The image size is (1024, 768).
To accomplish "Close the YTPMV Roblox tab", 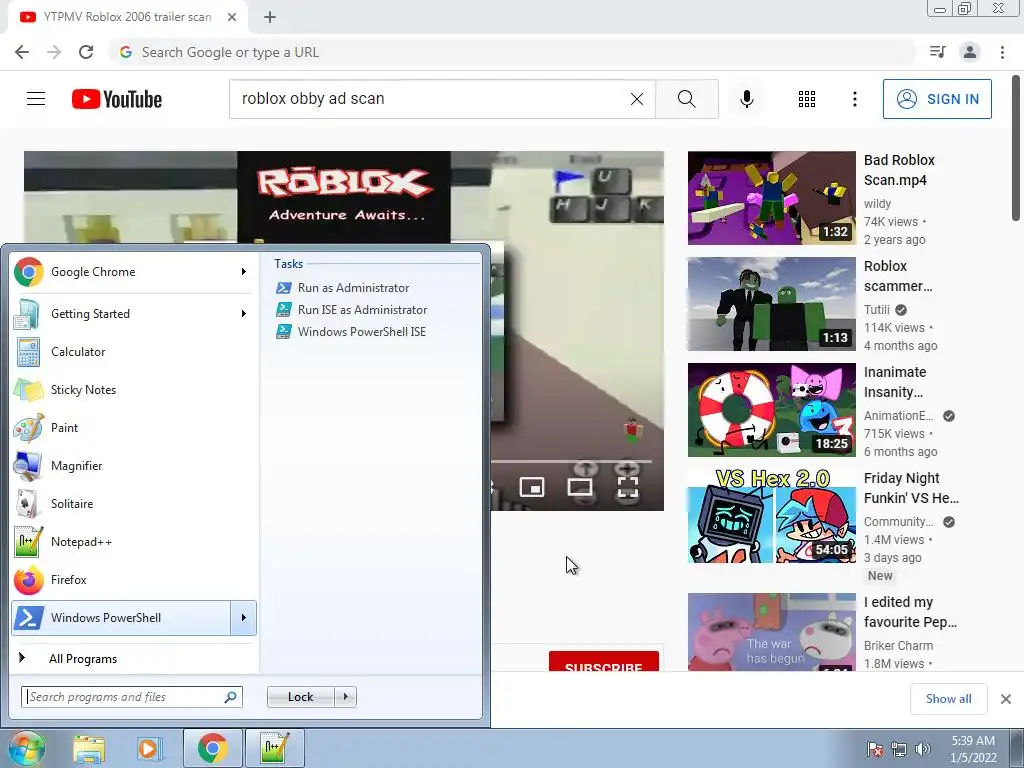I will point(232,18).
